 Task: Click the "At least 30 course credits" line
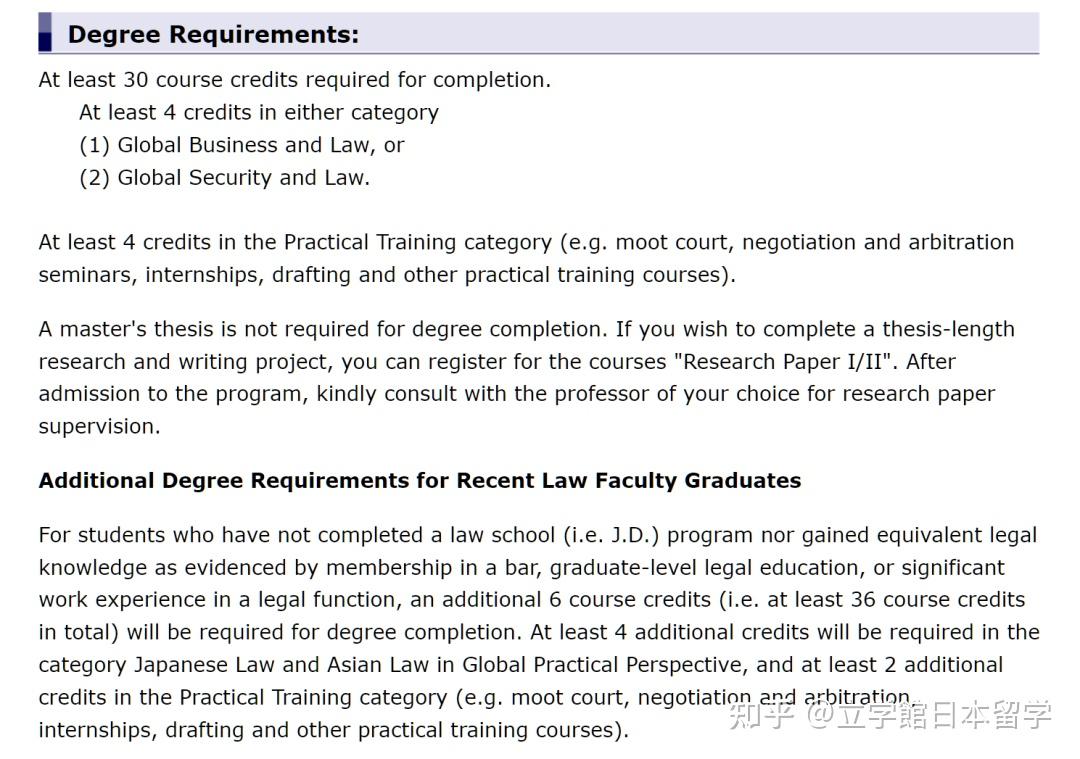(x=294, y=80)
